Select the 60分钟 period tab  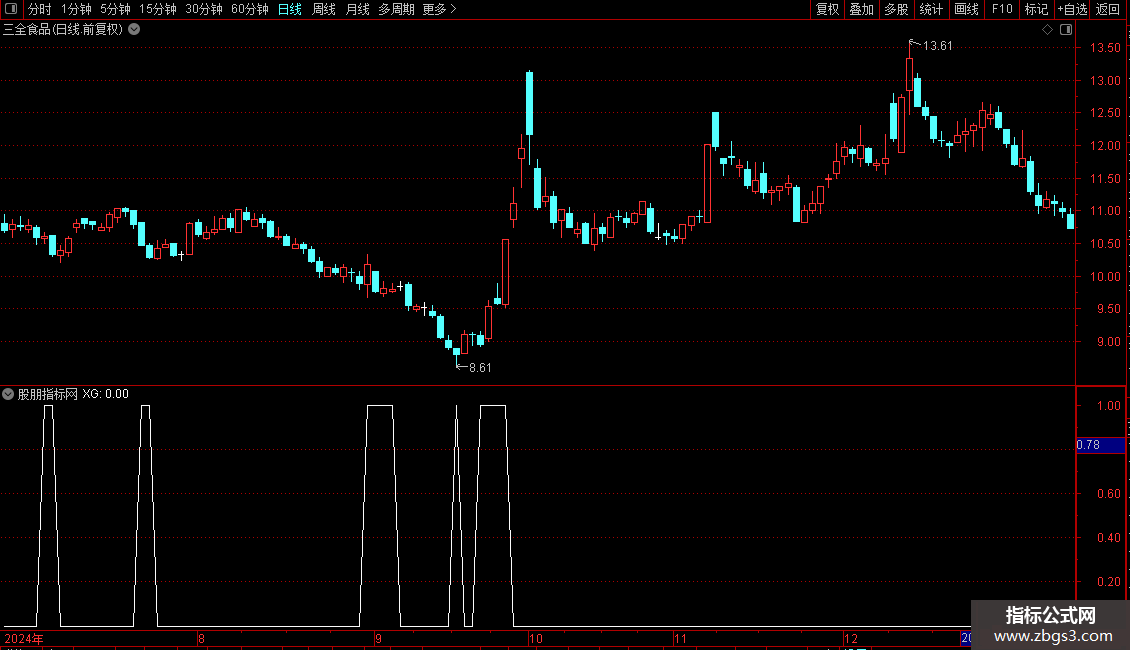[x=250, y=9]
